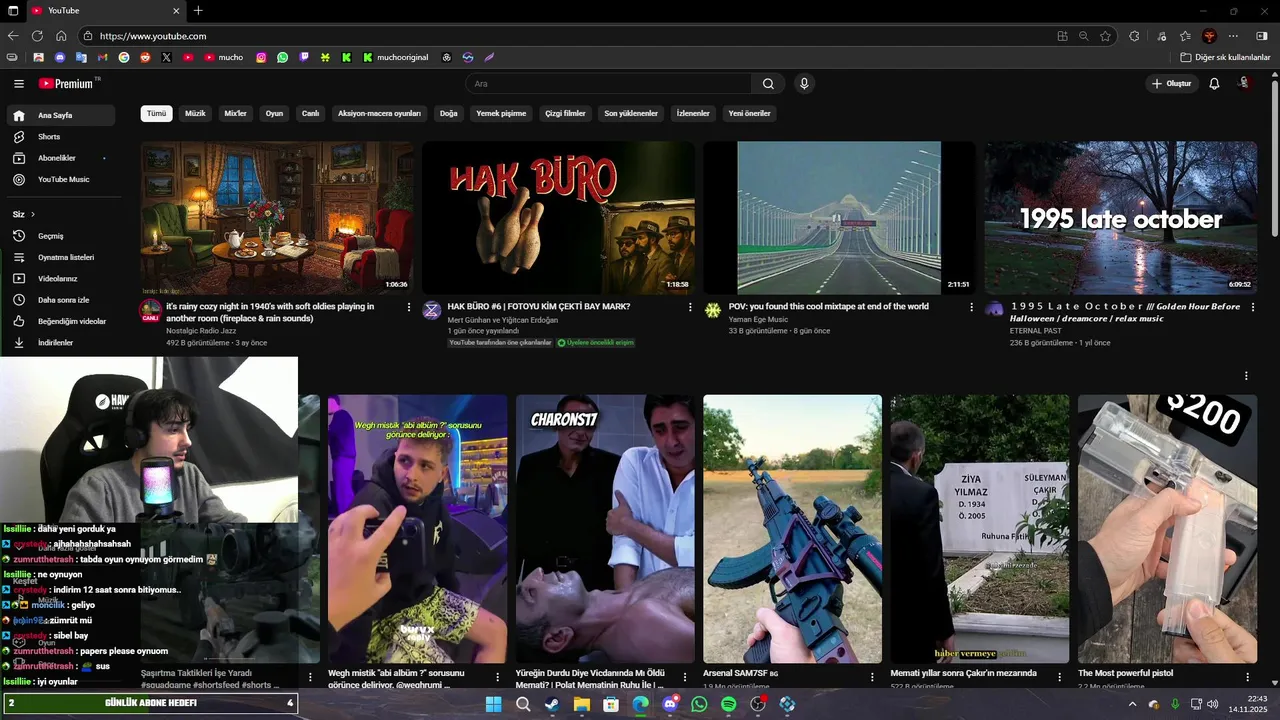This screenshot has height=720, width=1280.
Task: Open the Twitch bookmark icon
Action: pos(304,58)
